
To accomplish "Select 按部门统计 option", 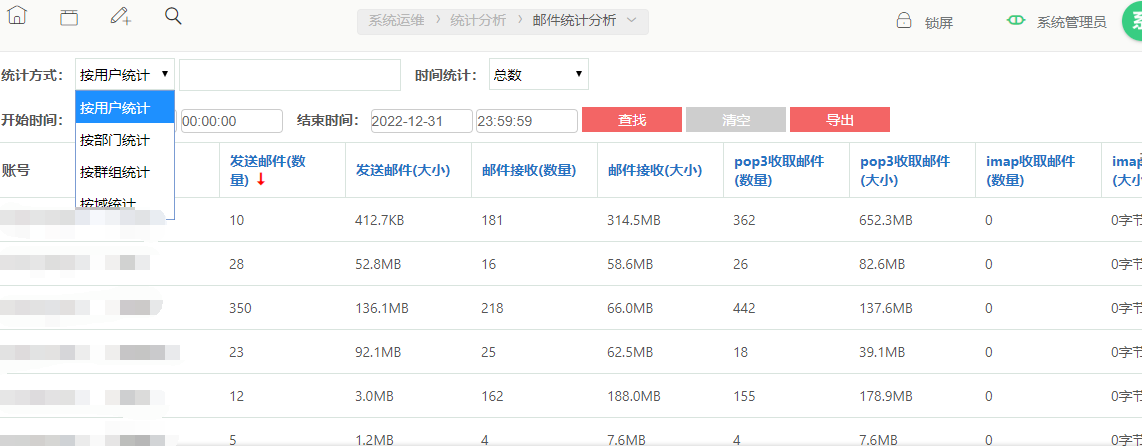I will click(115, 140).
